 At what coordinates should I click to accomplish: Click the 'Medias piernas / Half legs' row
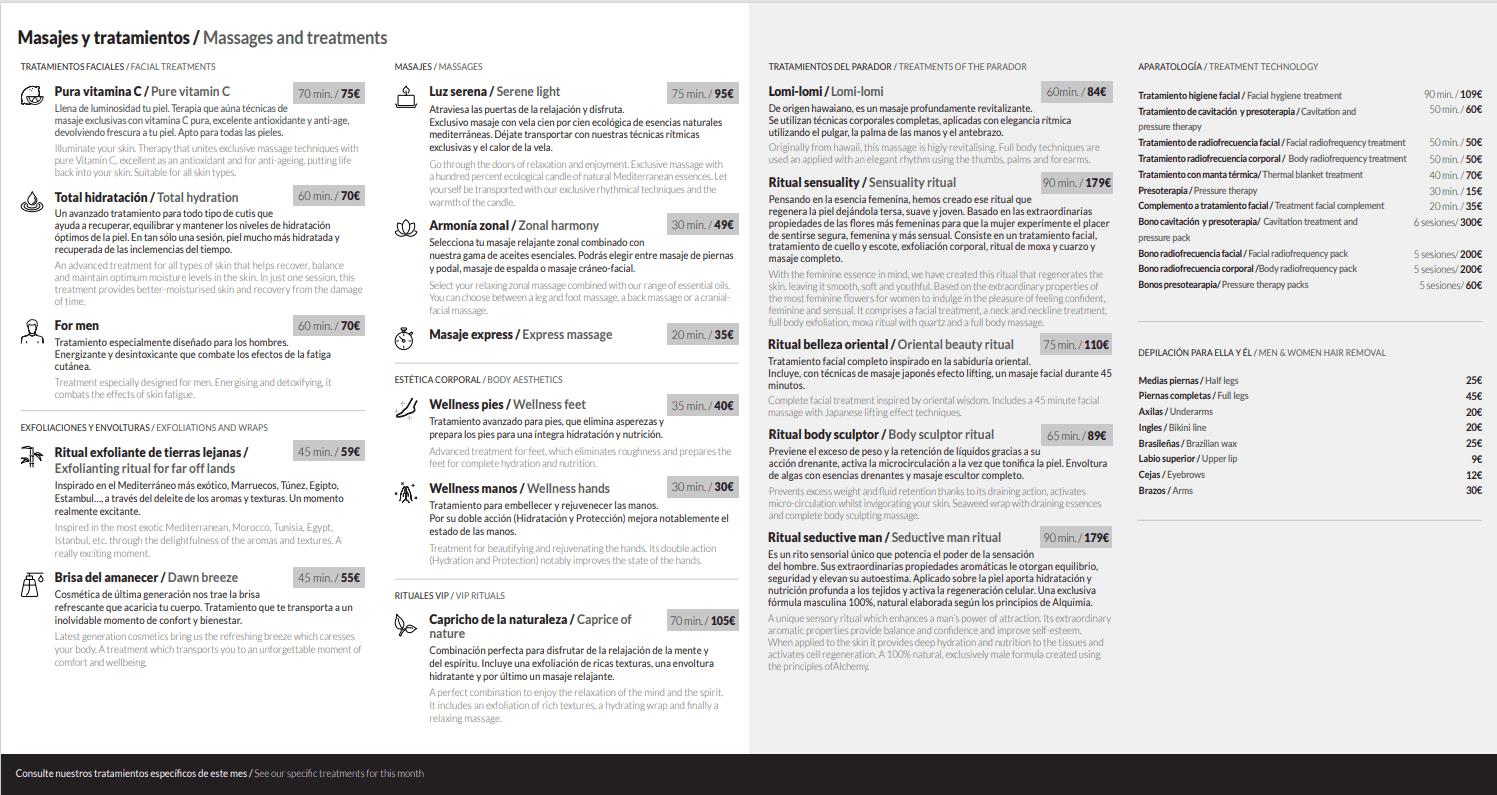[x=1310, y=381]
